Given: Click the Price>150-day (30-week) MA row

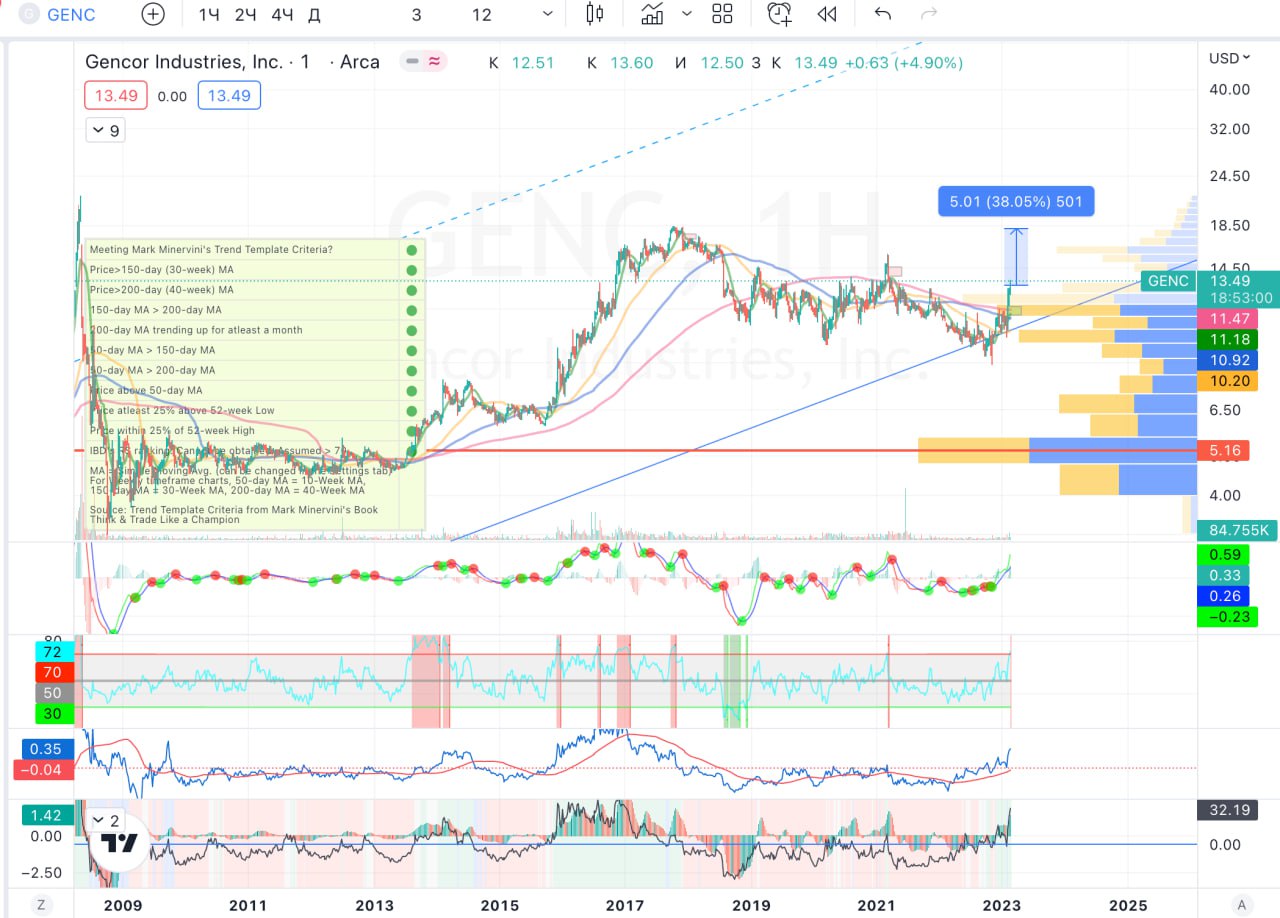Looking at the screenshot, I should (x=254, y=269).
